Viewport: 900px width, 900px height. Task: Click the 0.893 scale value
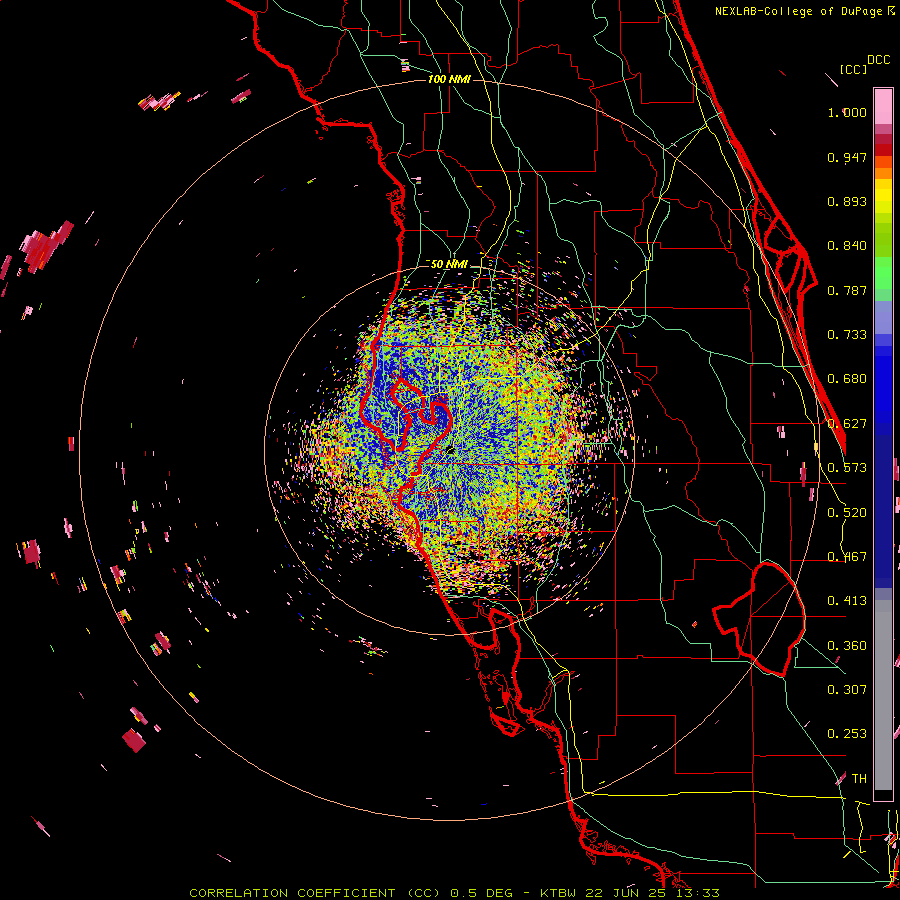[x=847, y=201]
